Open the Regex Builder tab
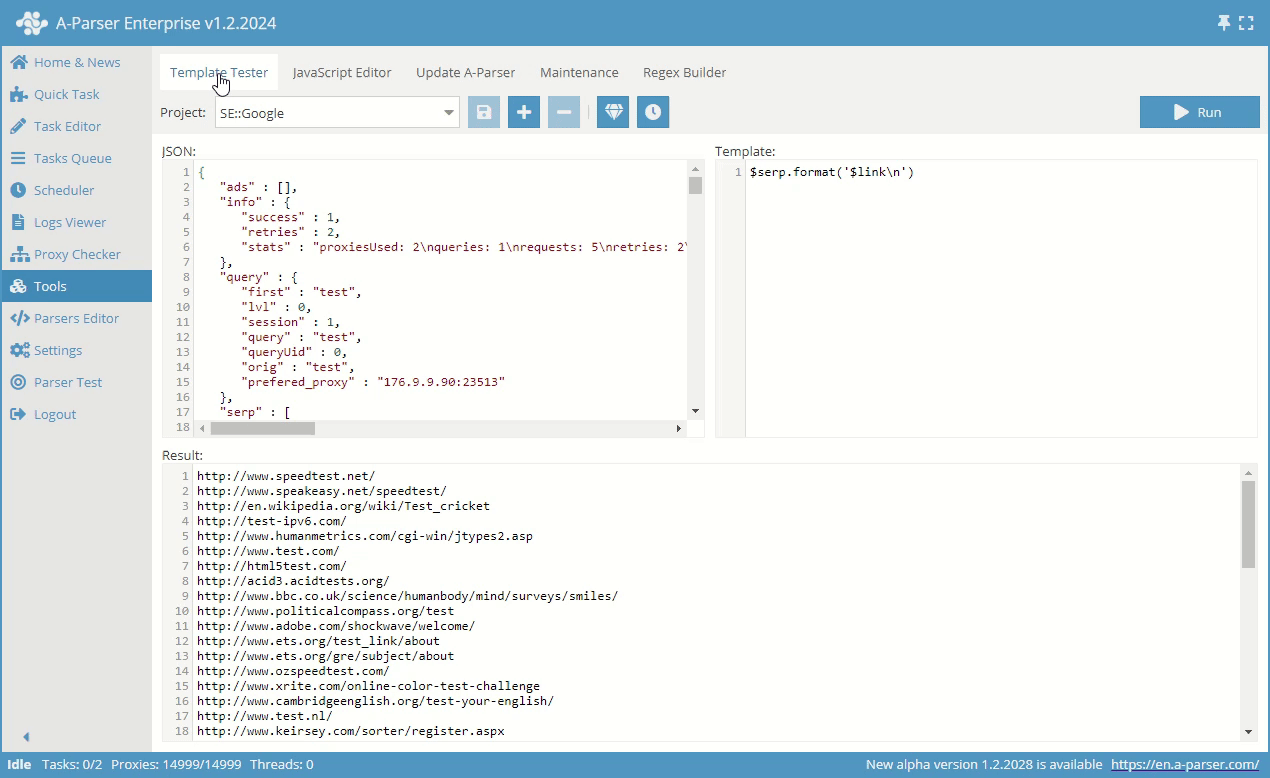 684,72
